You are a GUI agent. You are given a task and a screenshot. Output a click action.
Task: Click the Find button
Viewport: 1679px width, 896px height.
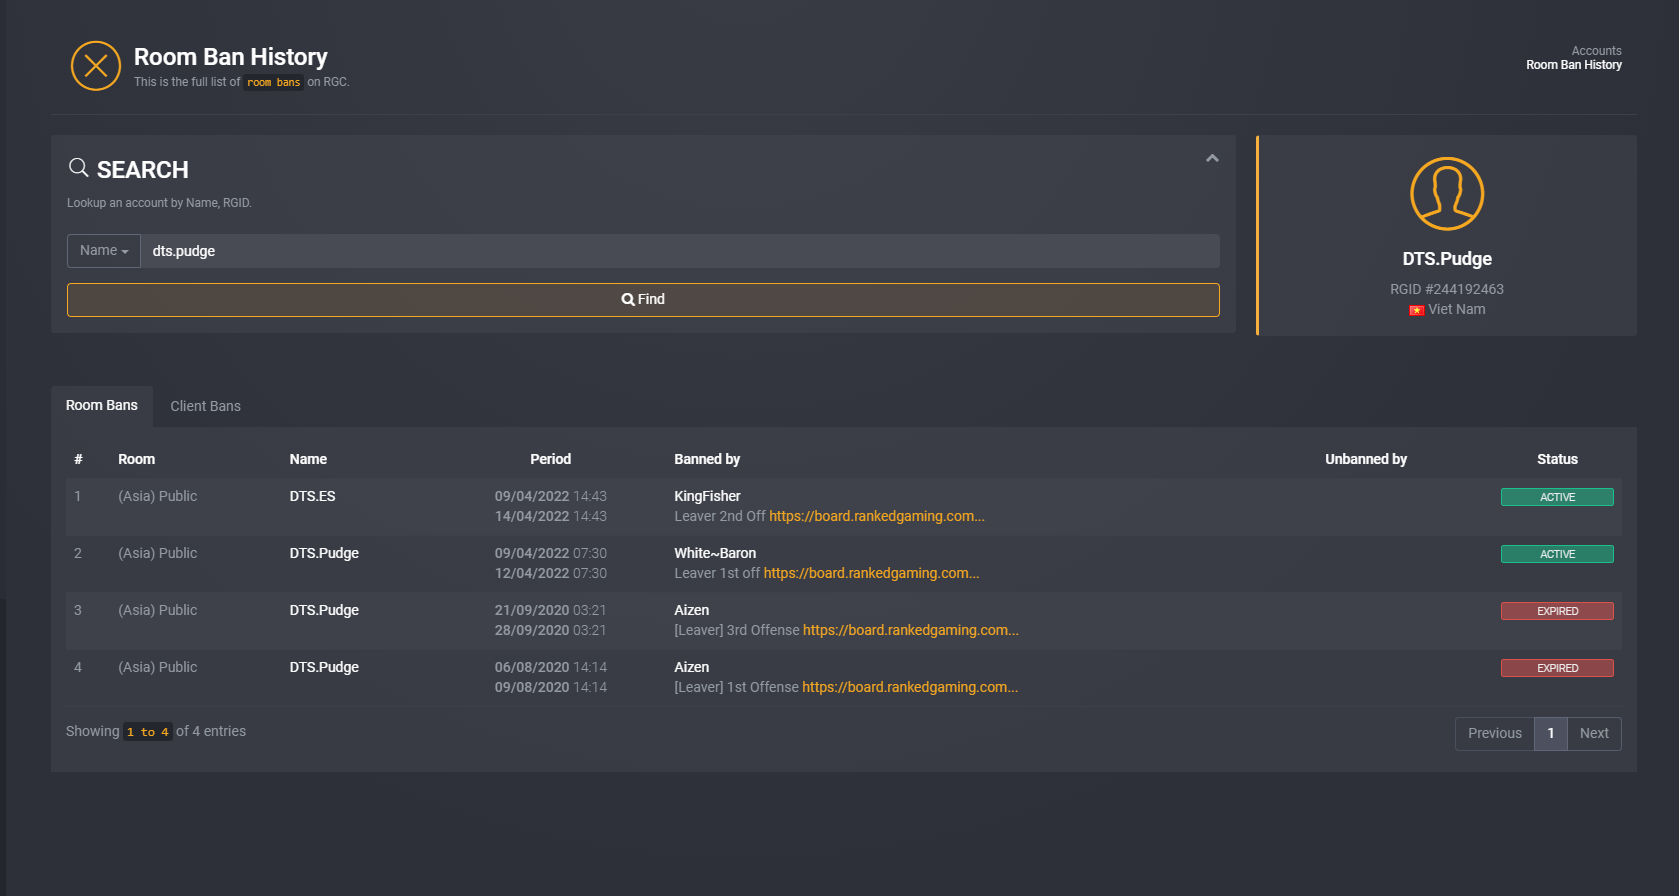[643, 300]
